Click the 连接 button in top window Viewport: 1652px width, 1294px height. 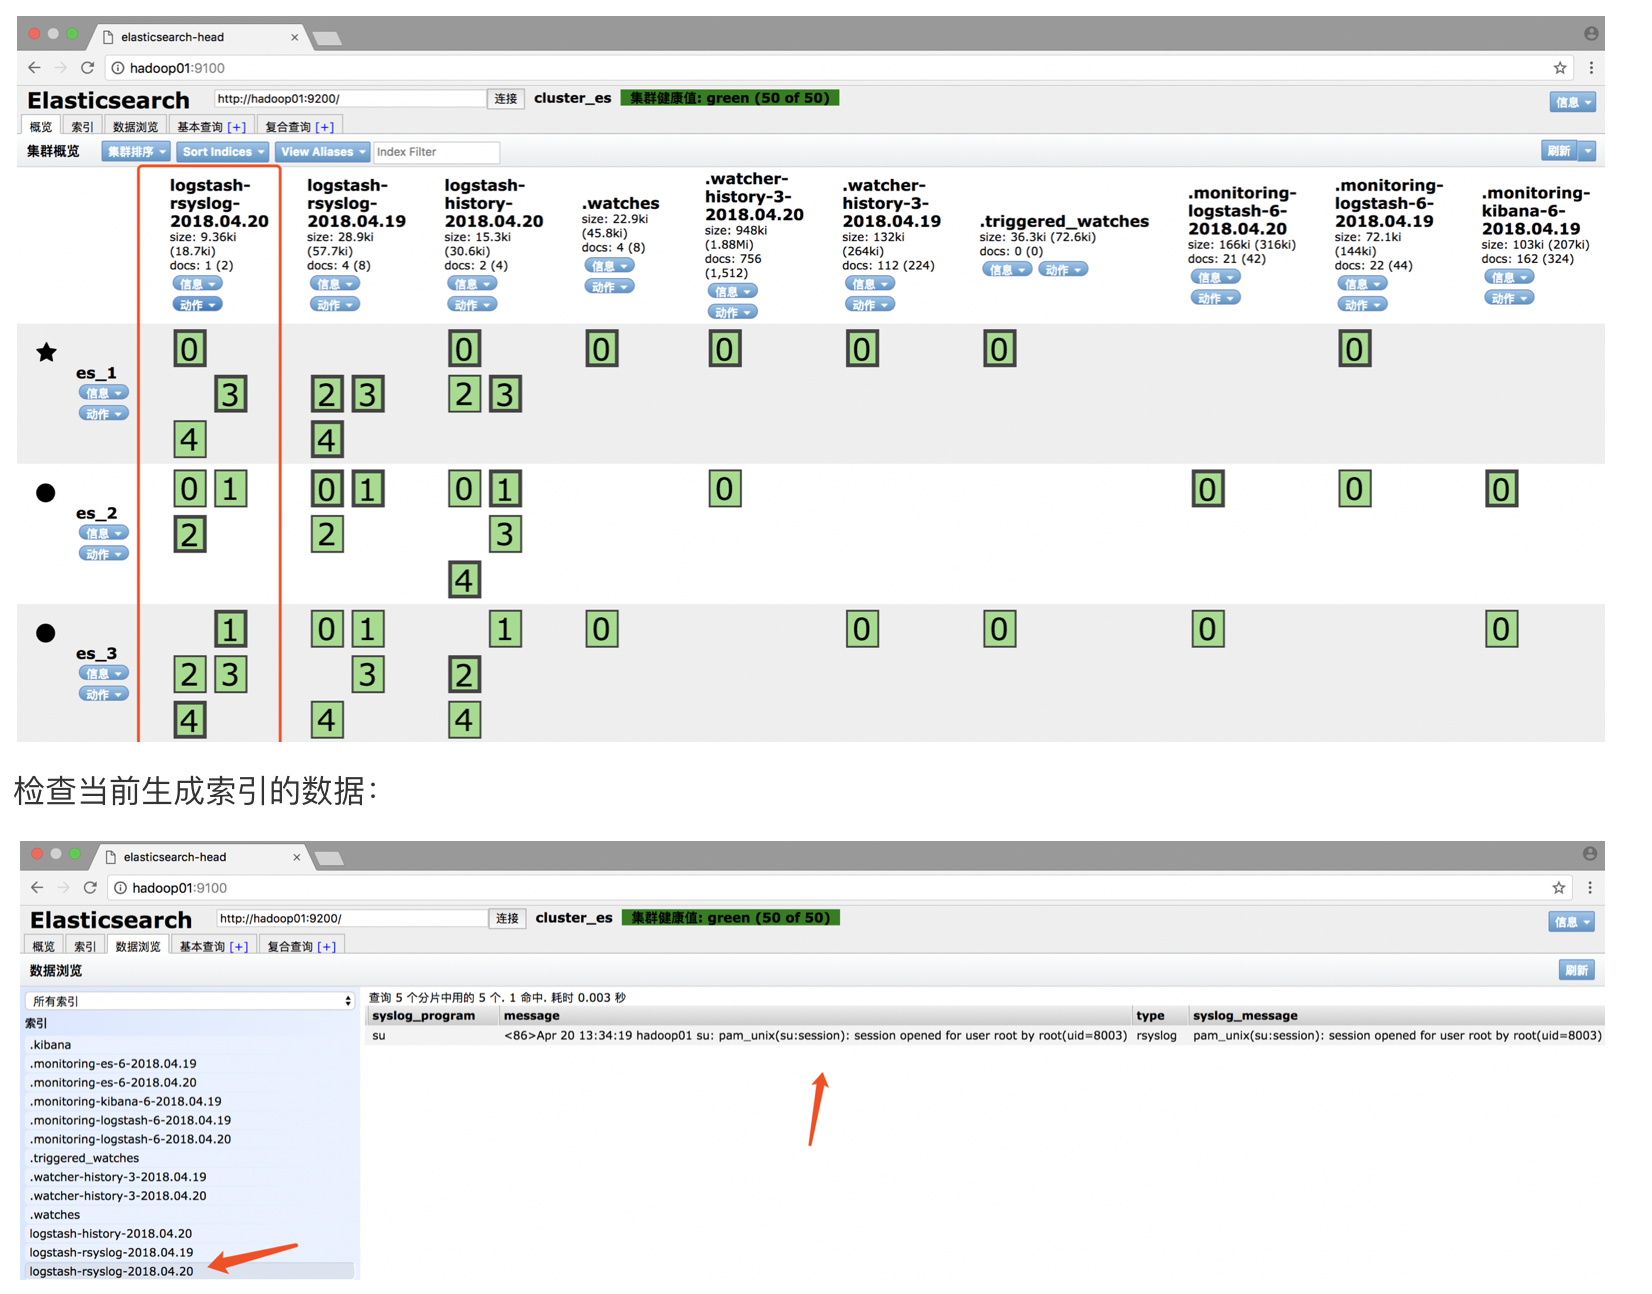click(x=506, y=99)
